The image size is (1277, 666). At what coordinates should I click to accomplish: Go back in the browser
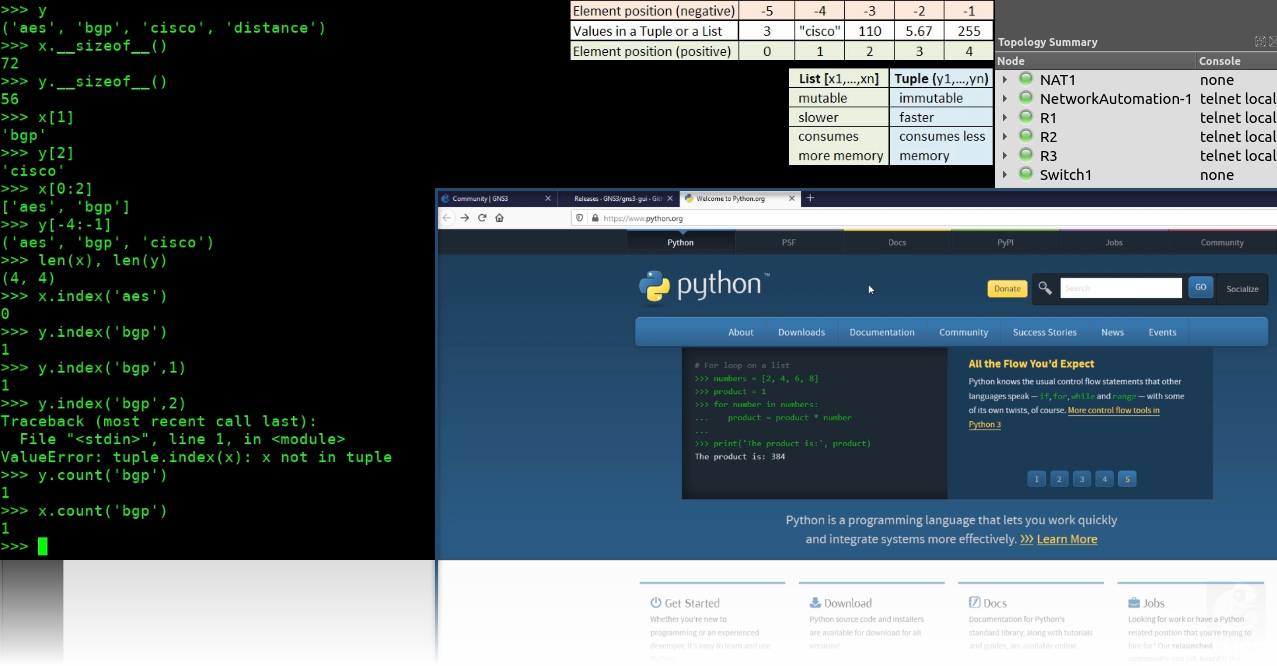(x=448, y=218)
